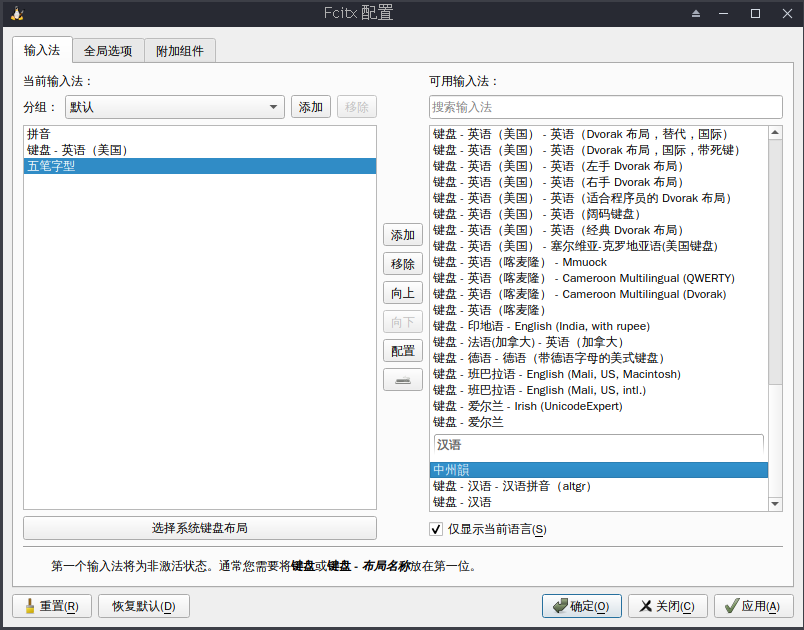Image resolution: width=804 pixels, height=630 pixels.
Task: Click the middle 添加 button between the lists
Action: (x=403, y=235)
